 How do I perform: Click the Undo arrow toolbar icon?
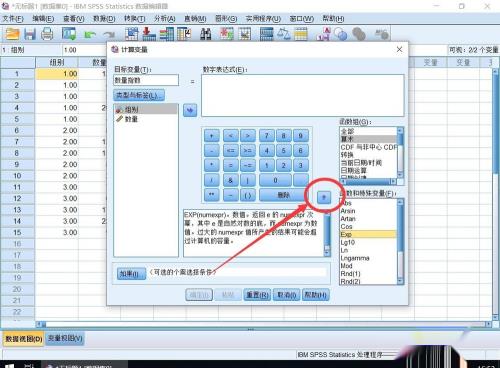point(89,34)
